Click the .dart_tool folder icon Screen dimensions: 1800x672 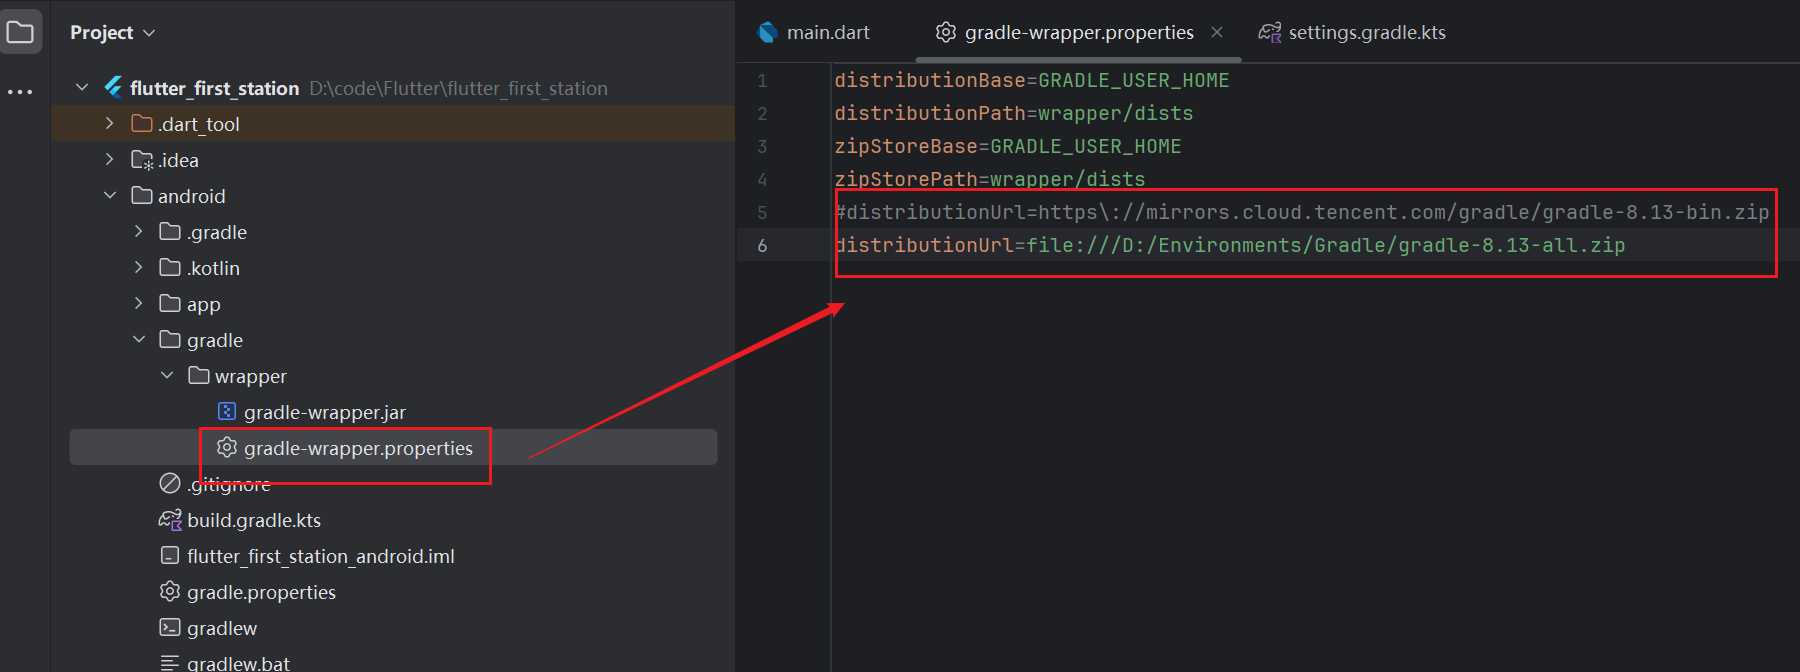(142, 123)
